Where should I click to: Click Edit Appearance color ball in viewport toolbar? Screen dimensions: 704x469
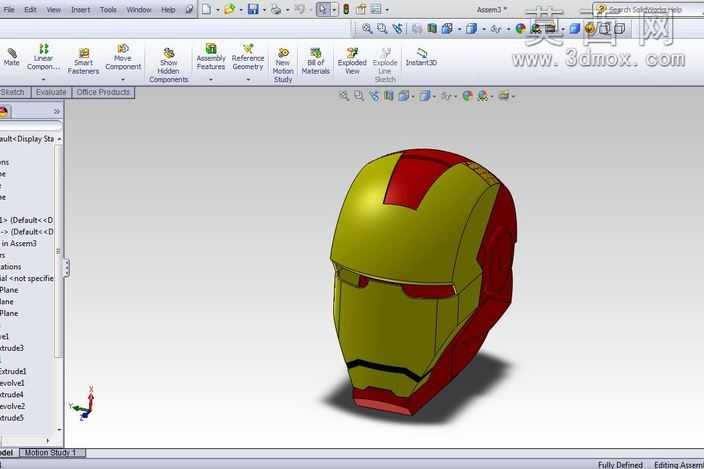tap(467, 96)
